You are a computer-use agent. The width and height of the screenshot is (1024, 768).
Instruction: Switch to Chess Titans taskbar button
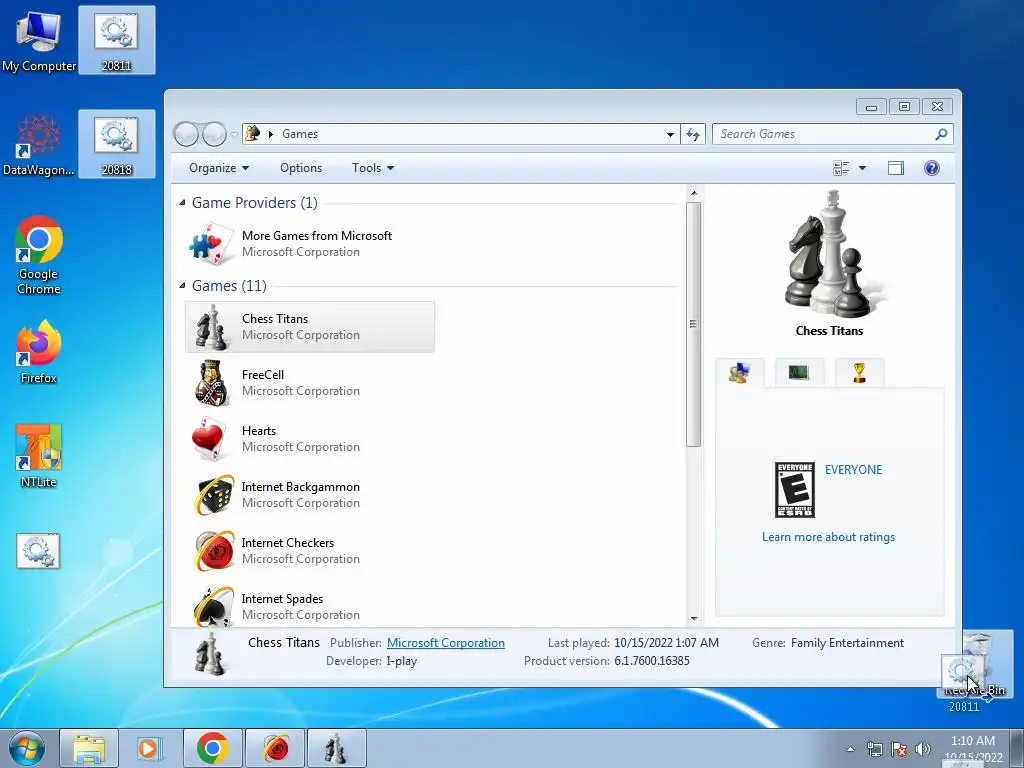(x=336, y=748)
